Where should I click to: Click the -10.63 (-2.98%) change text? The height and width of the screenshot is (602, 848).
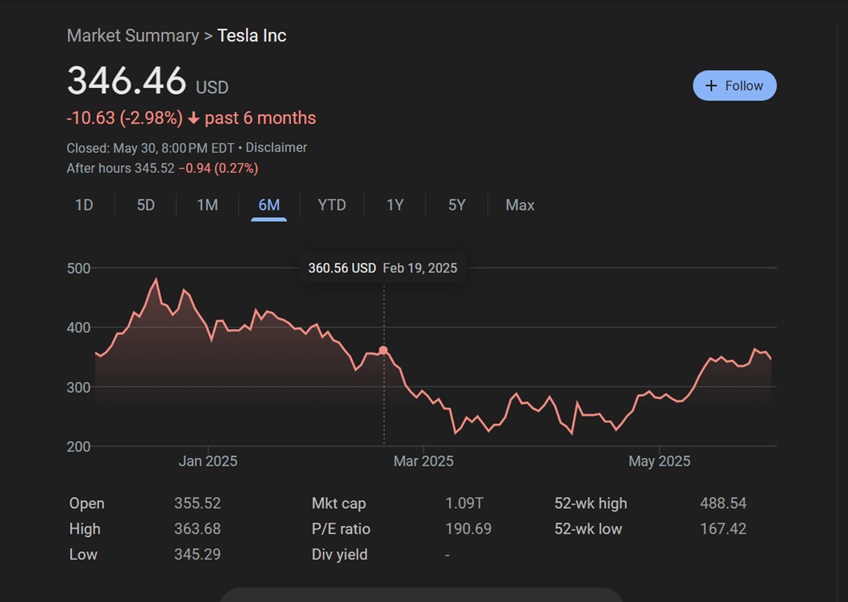pyautogui.click(x=124, y=118)
